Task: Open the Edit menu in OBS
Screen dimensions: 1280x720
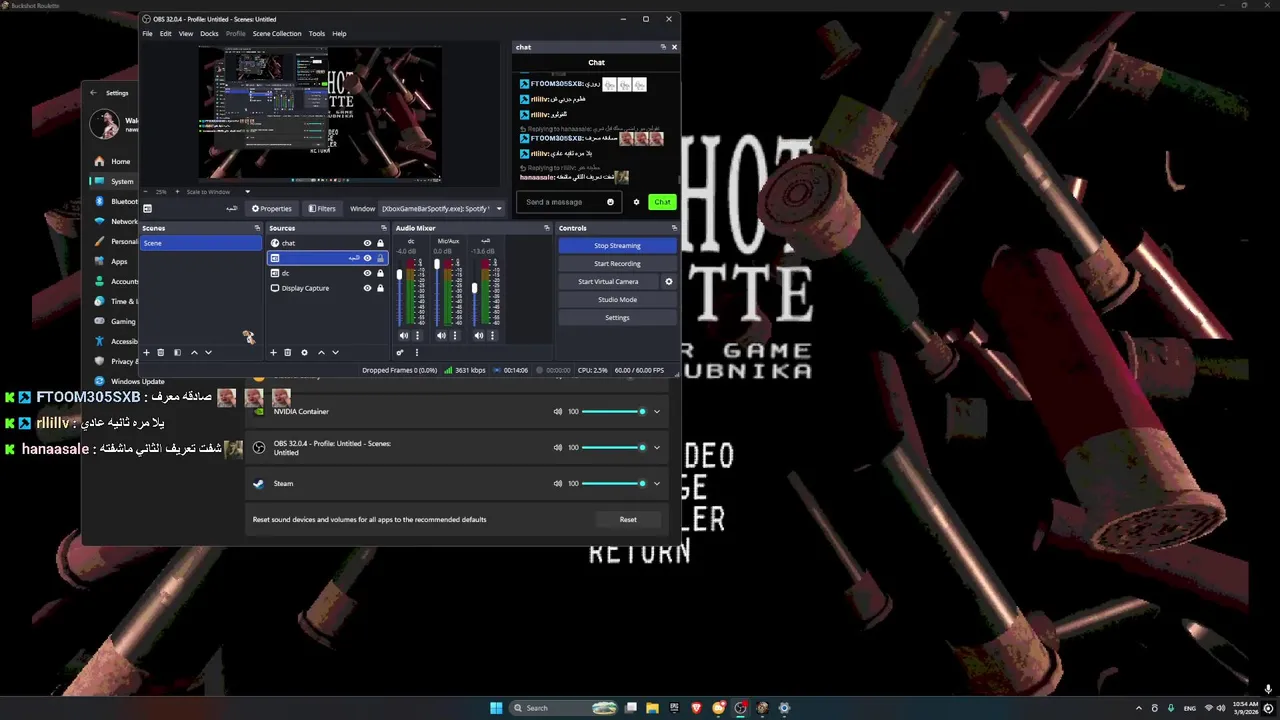Action: [165, 34]
